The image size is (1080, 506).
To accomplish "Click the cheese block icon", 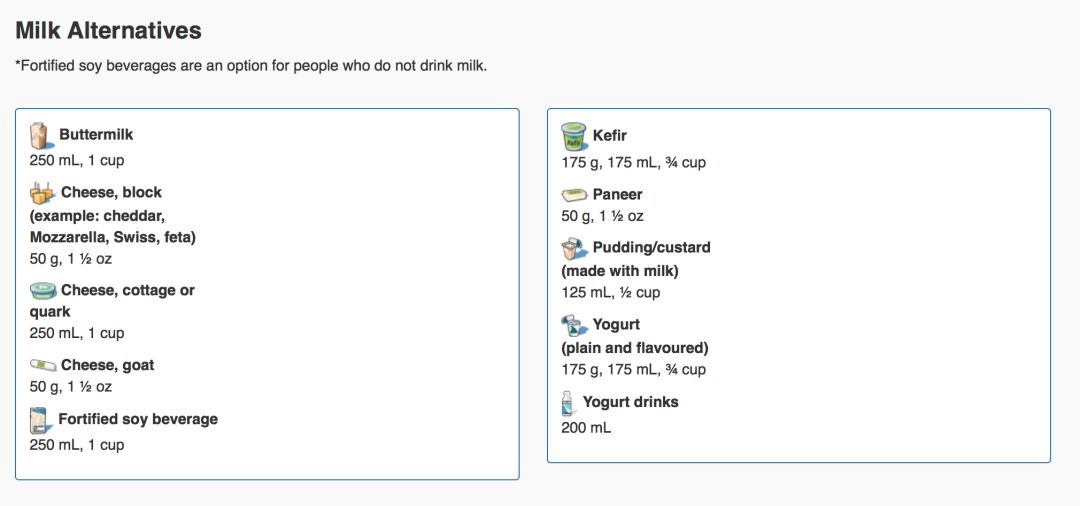I will tap(43, 193).
